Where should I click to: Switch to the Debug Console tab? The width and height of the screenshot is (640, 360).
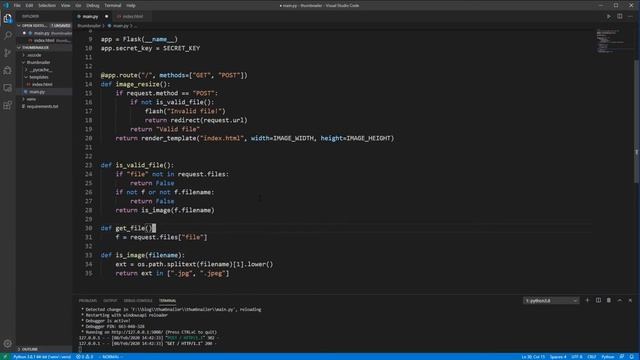pyautogui.click(x=138, y=301)
